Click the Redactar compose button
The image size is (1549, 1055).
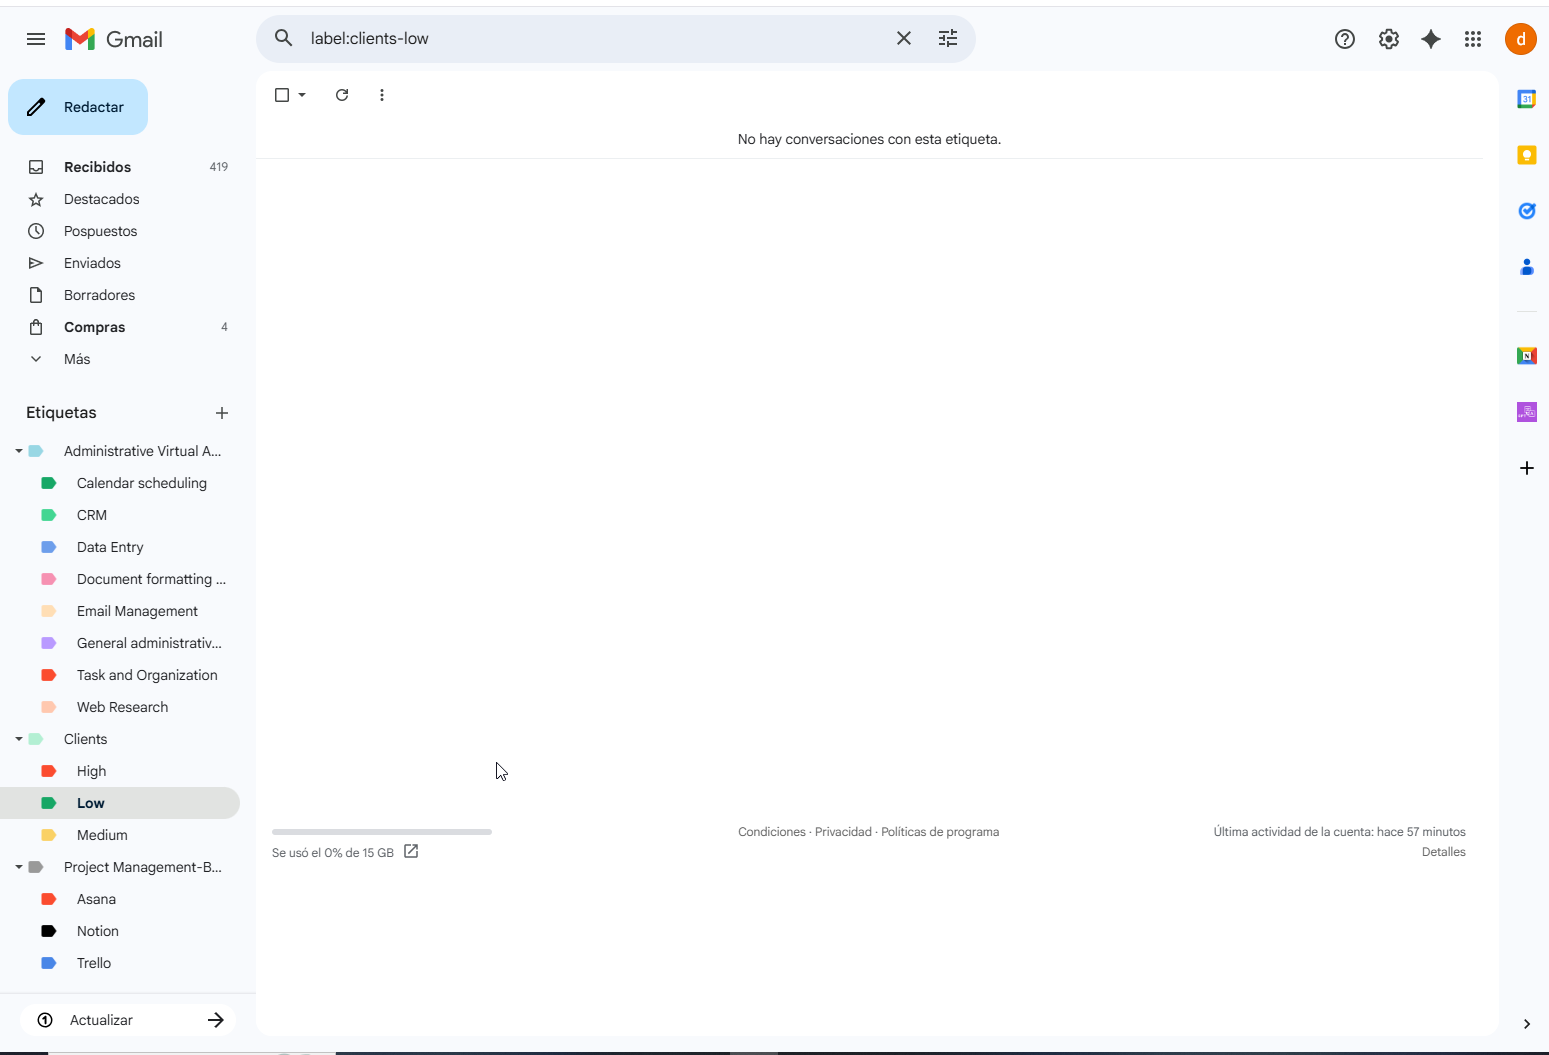click(78, 107)
